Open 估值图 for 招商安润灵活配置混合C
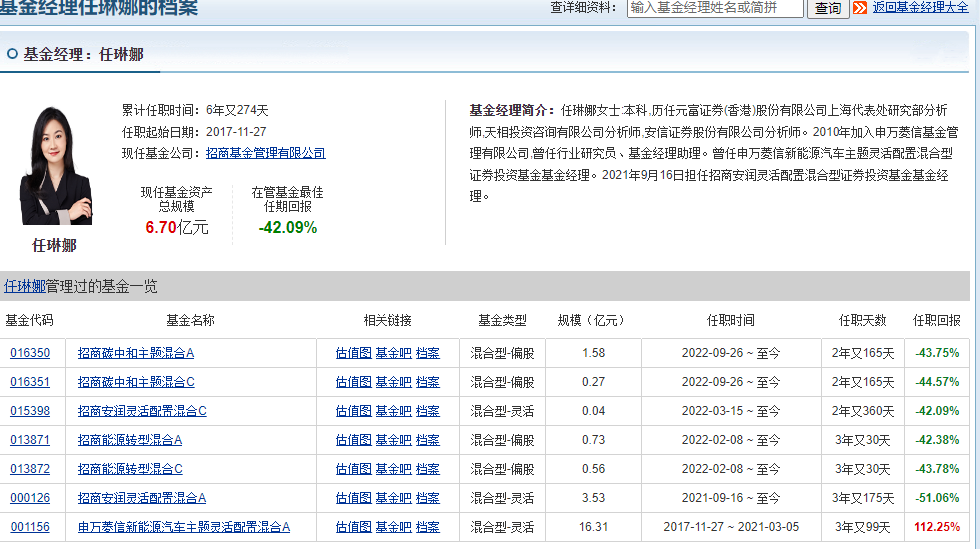The width and height of the screenshot is (980, 549). point(353,411)
